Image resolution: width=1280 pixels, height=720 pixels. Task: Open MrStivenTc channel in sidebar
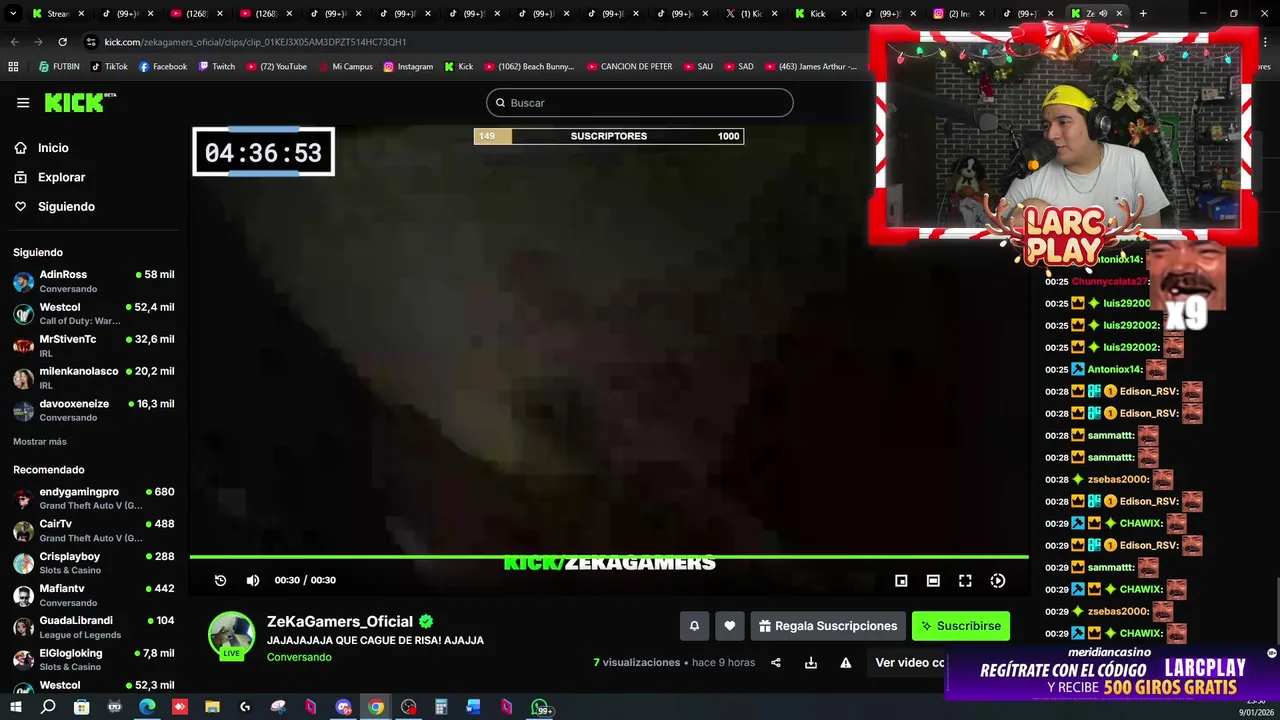point(93,346)
